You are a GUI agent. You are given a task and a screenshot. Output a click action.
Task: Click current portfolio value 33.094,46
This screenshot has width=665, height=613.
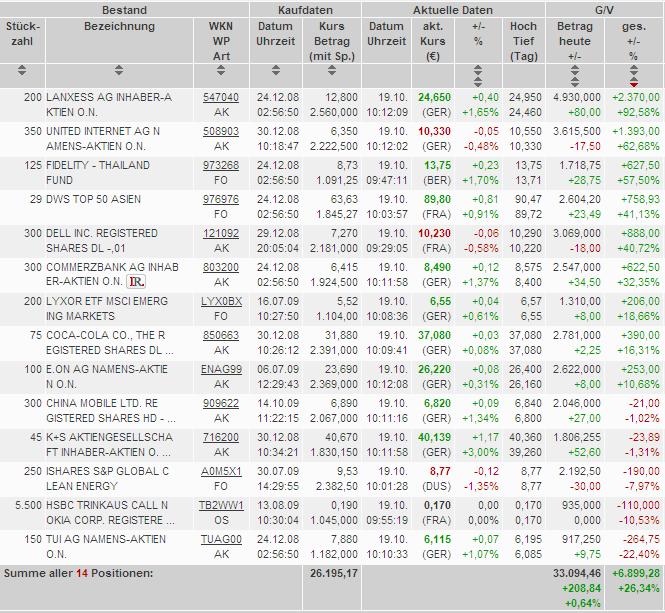pos(577,573)
